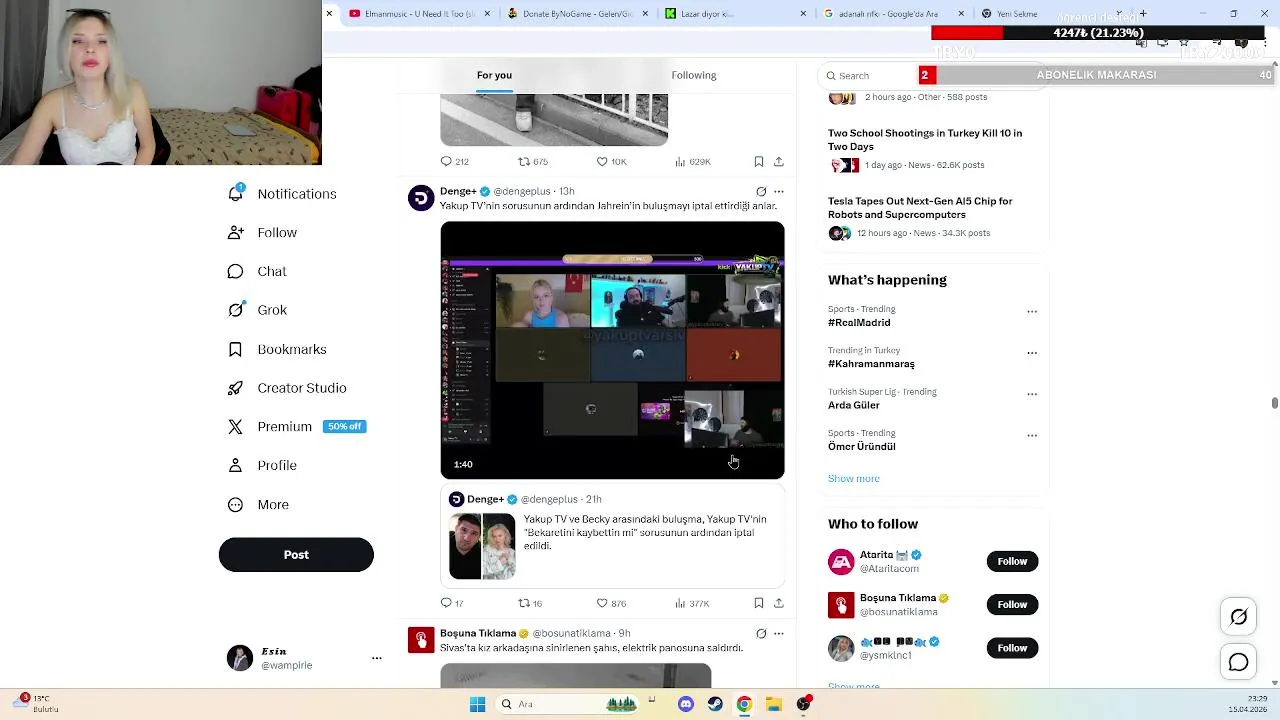Open the #RealMadrid trending topic
The height and width of the screenshot is (720, 1280).
pos(859,323)
